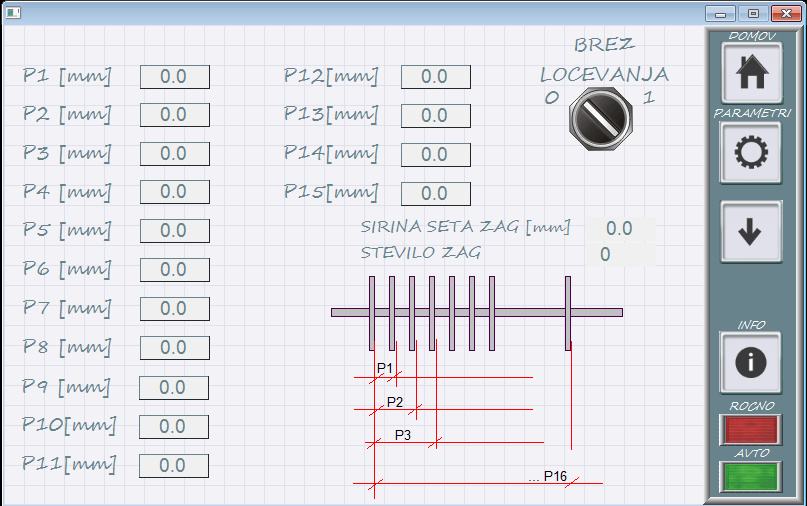Activate AVTO automatic mode
This screenshot has width=807, height=506.
point(750,476)
